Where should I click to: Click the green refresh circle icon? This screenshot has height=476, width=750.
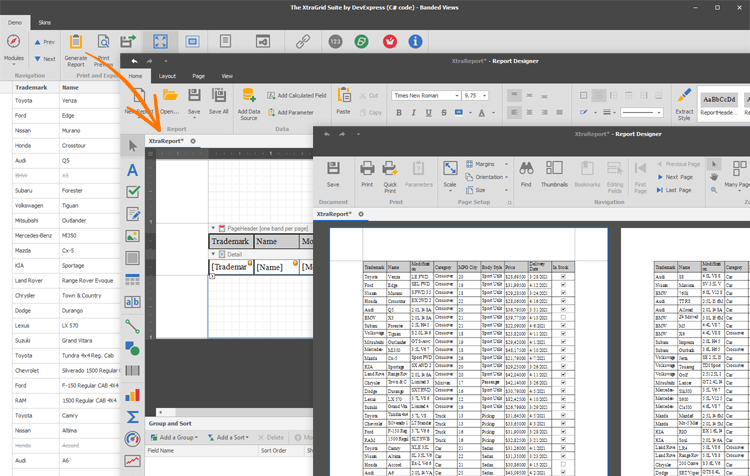(362, 42)
